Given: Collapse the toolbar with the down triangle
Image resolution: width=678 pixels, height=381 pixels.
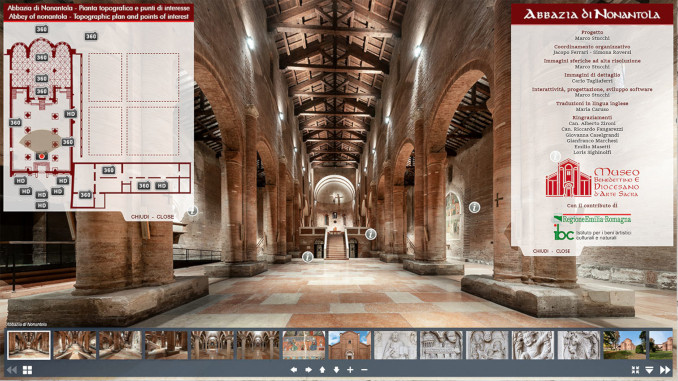Looking at the screenshot, I should [649, 370].
